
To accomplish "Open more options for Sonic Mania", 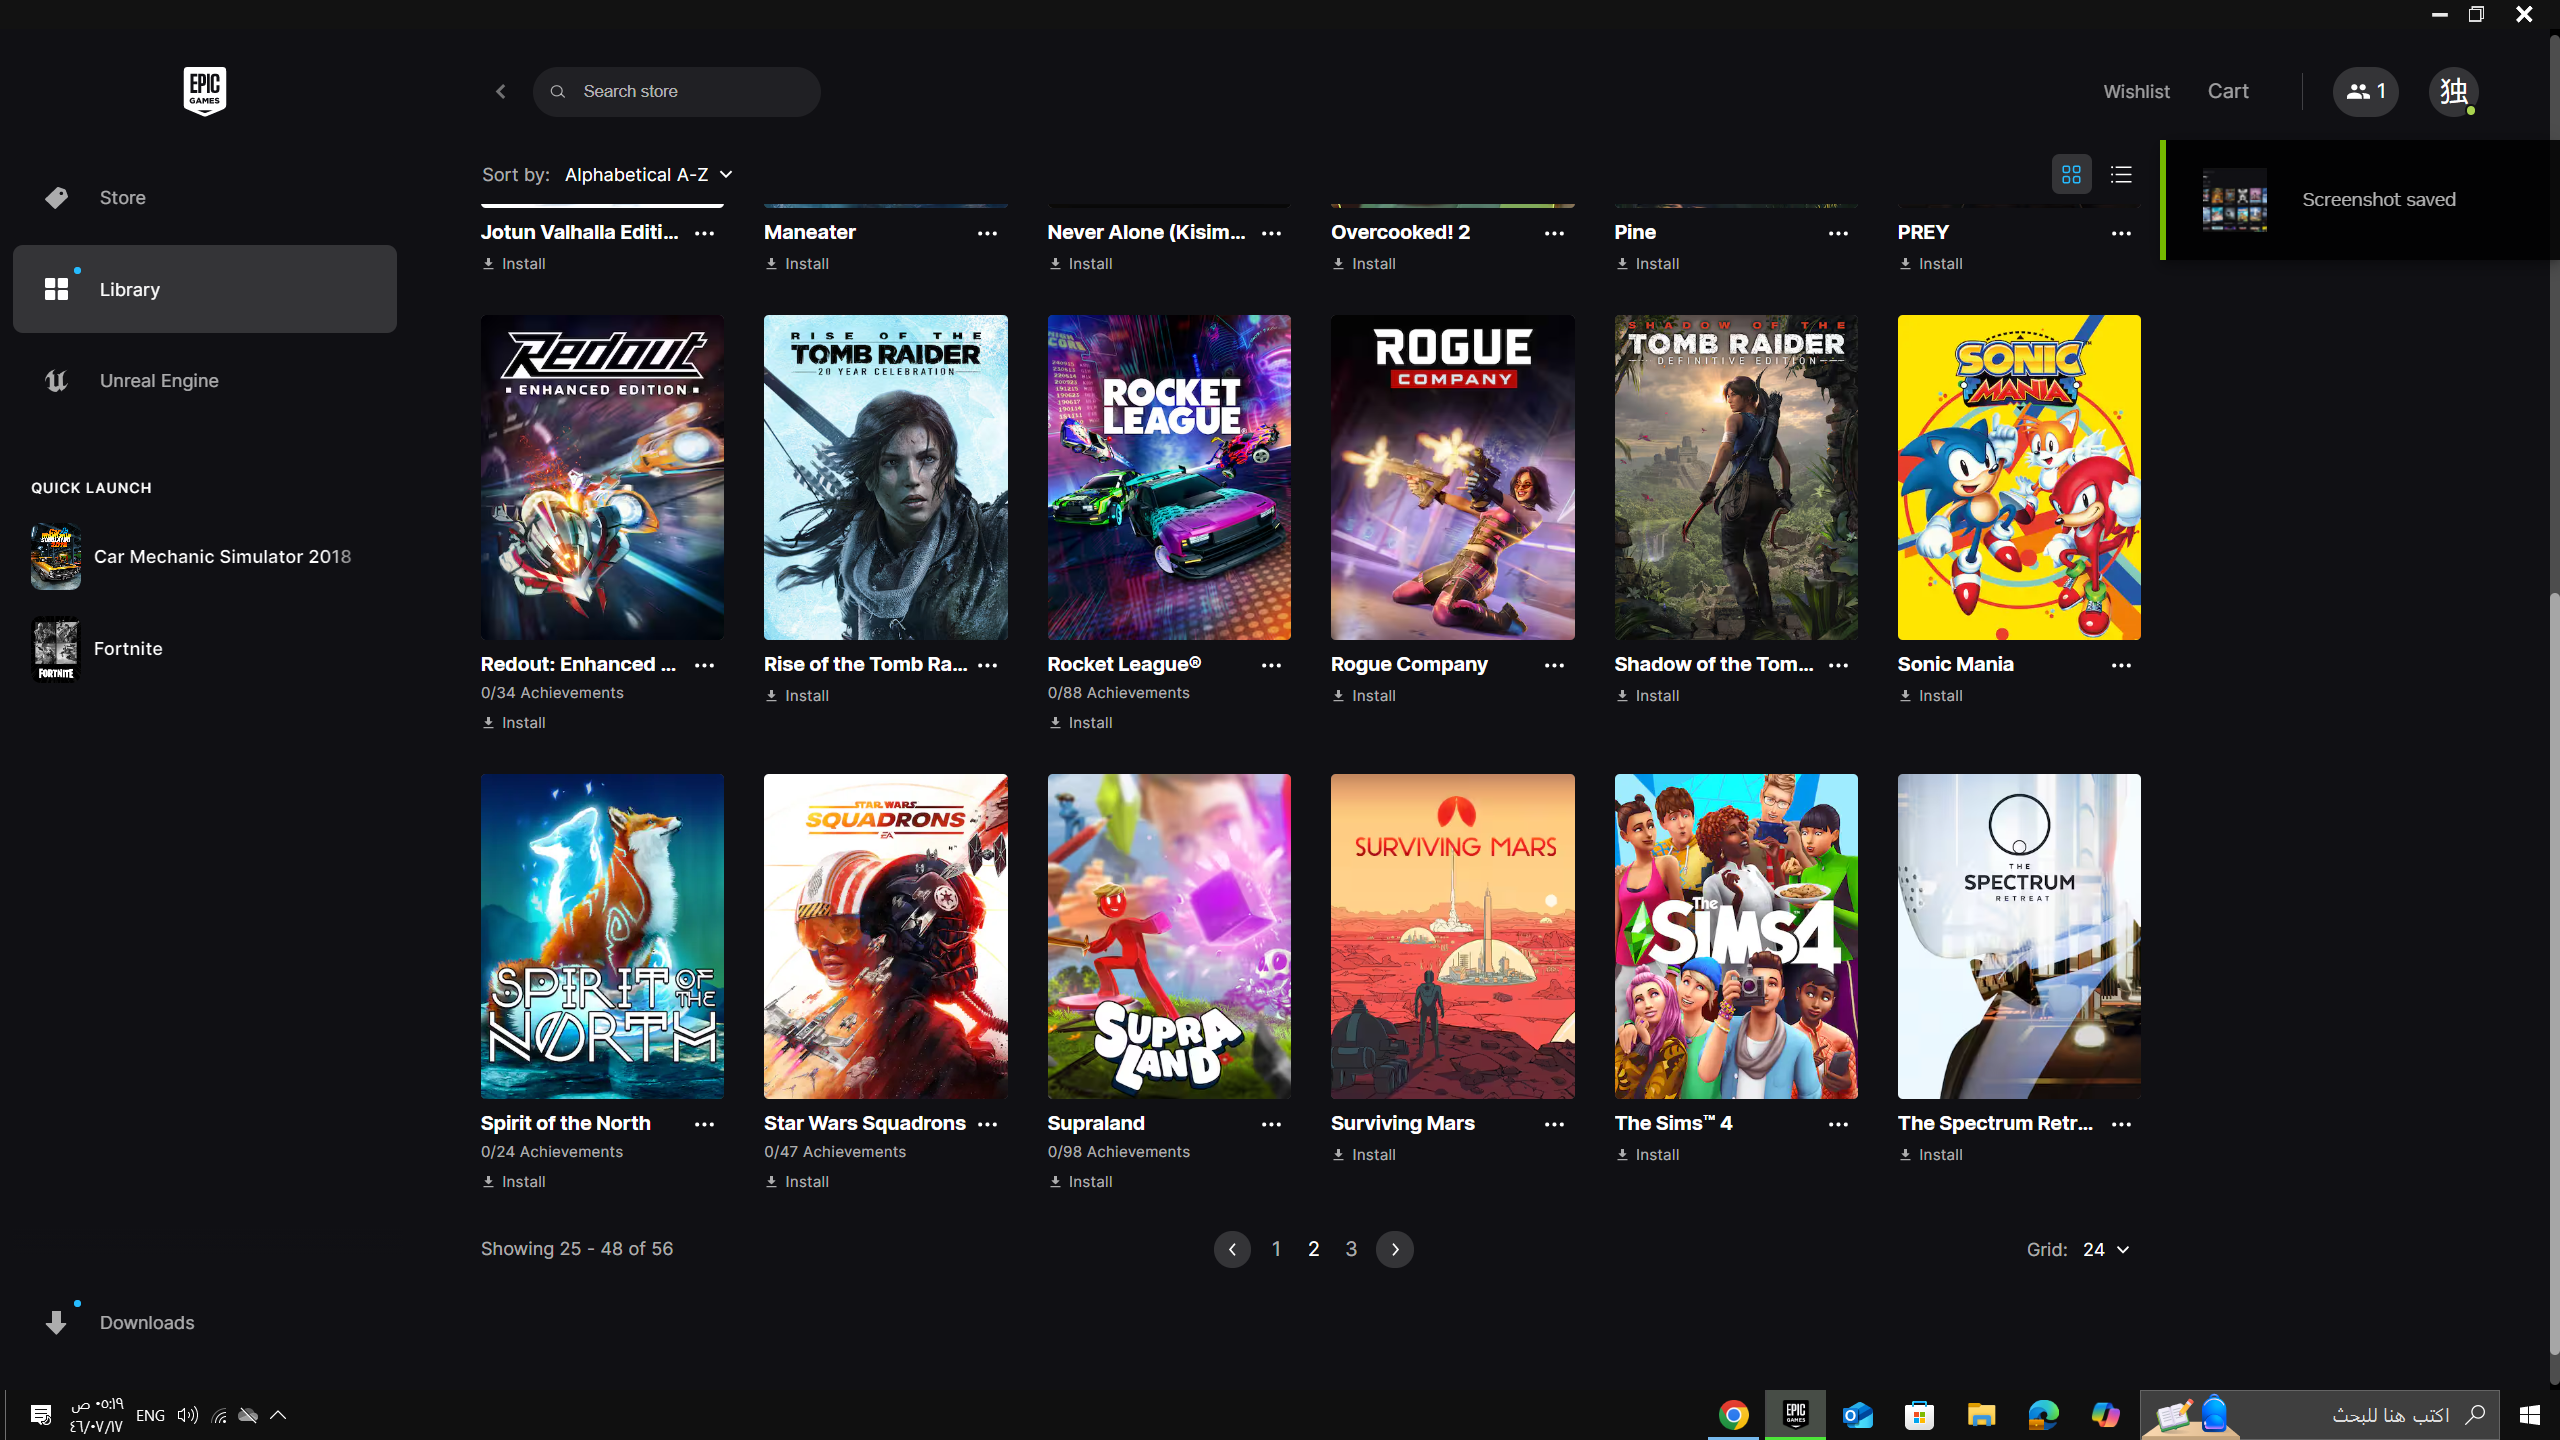I will tap(2121, 665).
